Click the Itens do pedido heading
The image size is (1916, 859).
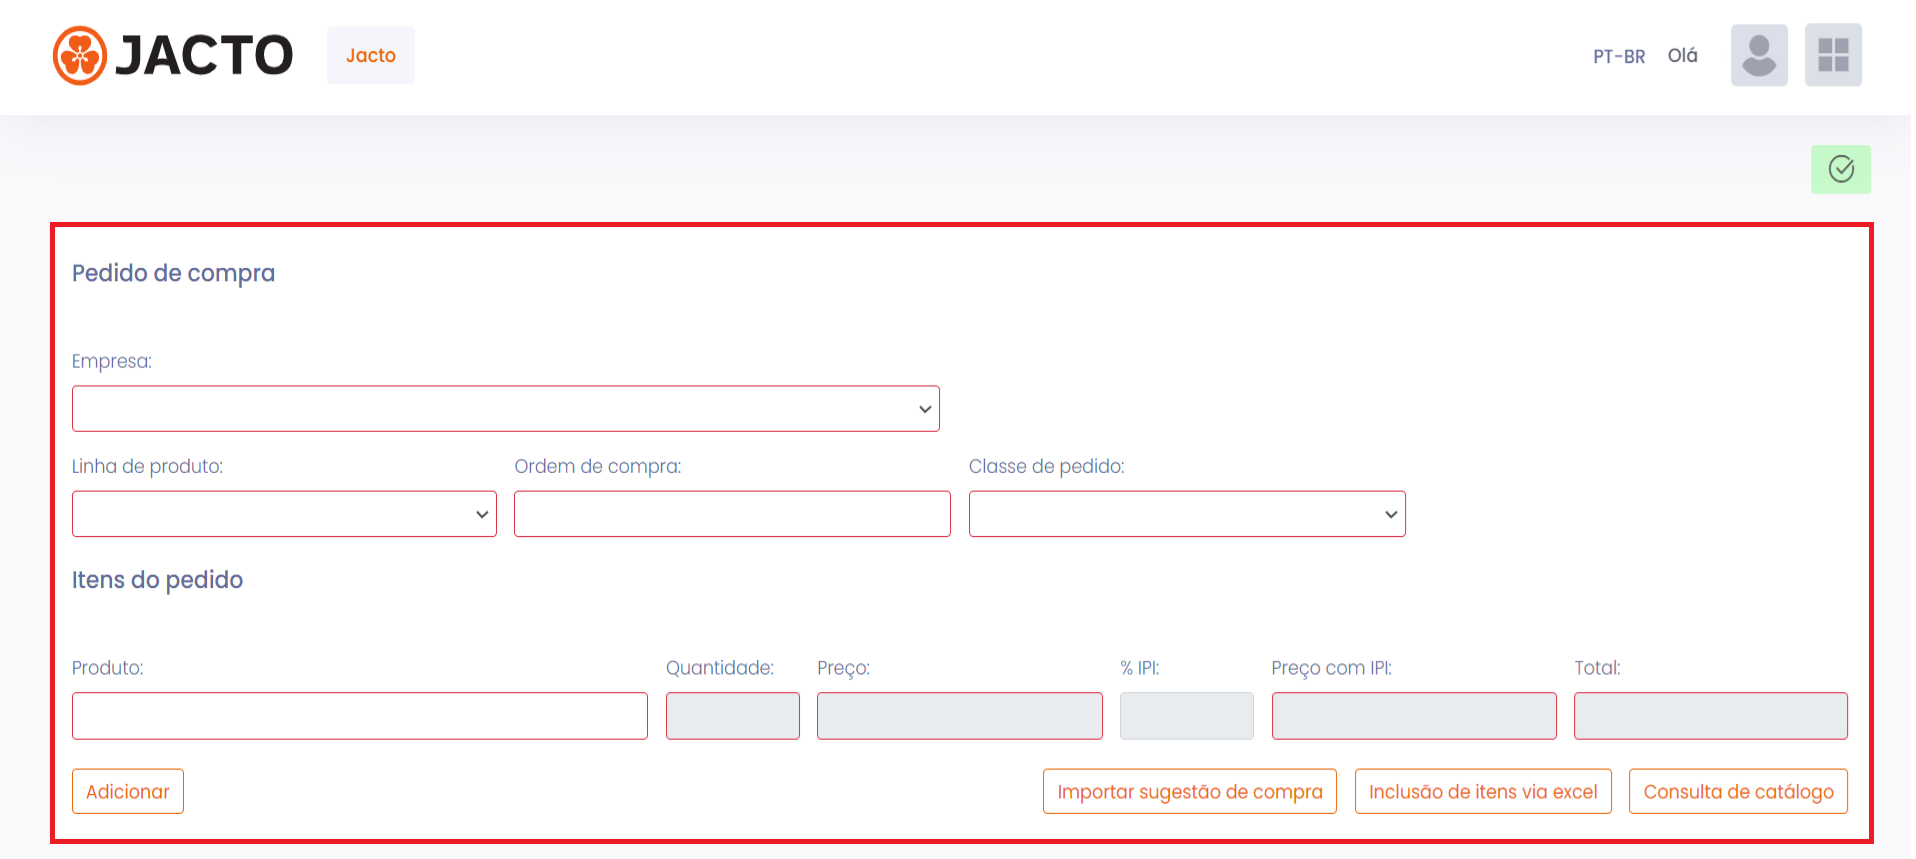[x=157, y=580]
